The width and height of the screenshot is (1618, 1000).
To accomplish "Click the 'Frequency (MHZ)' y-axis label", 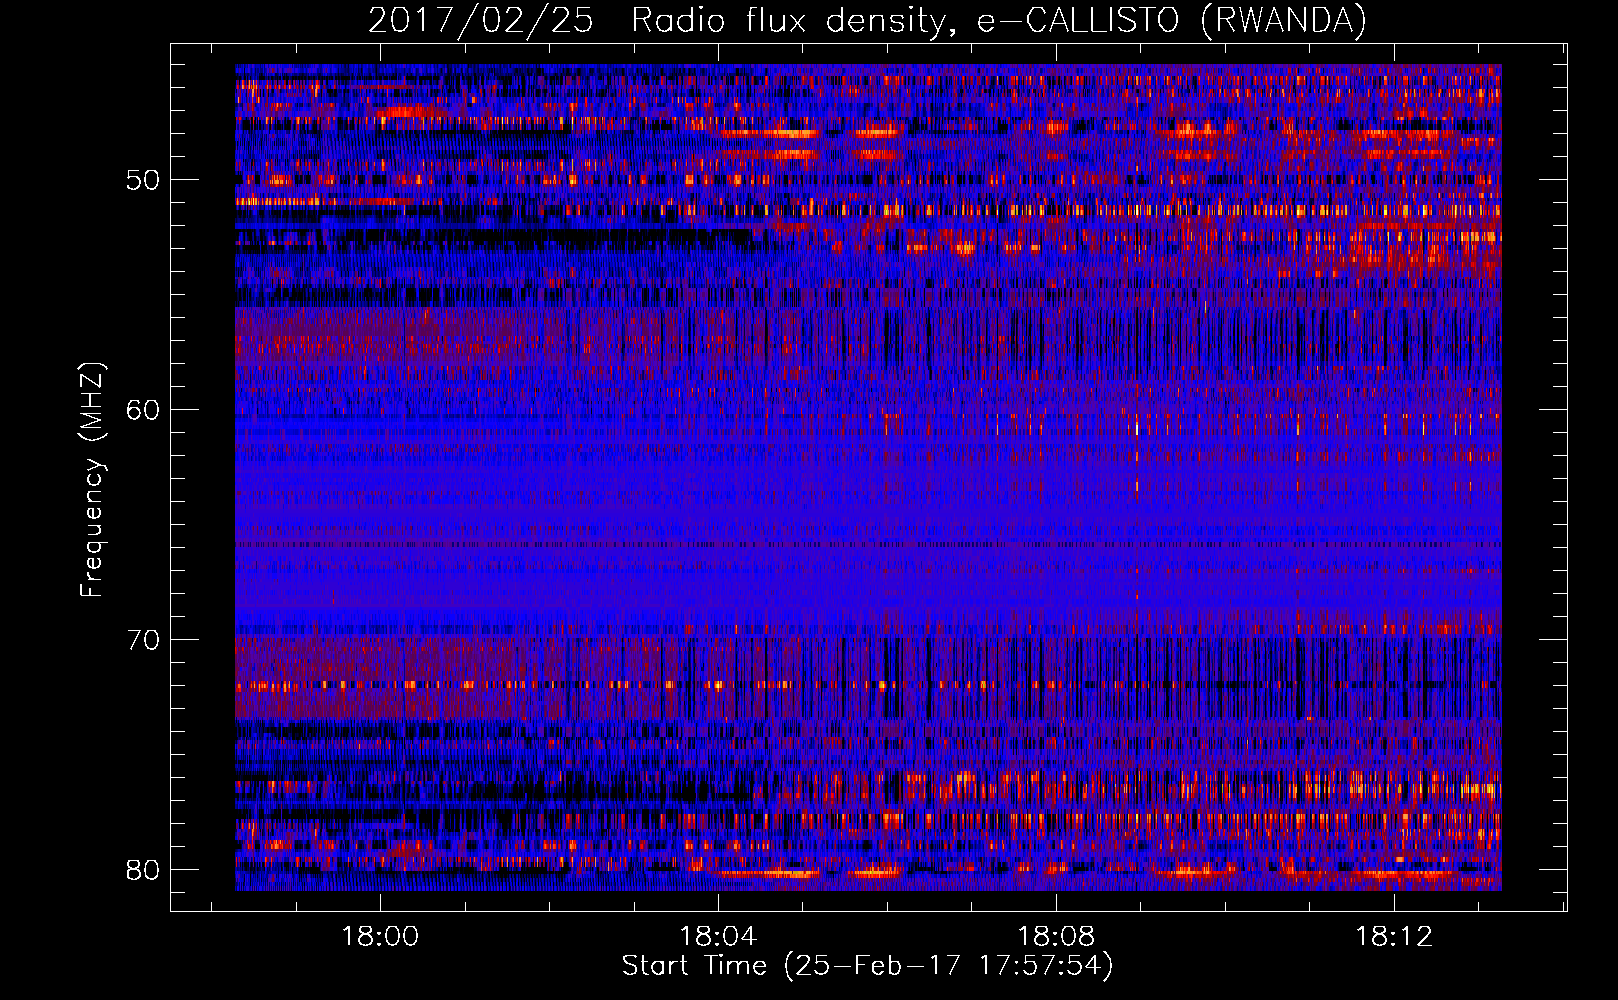I will [x=92, y=480].
